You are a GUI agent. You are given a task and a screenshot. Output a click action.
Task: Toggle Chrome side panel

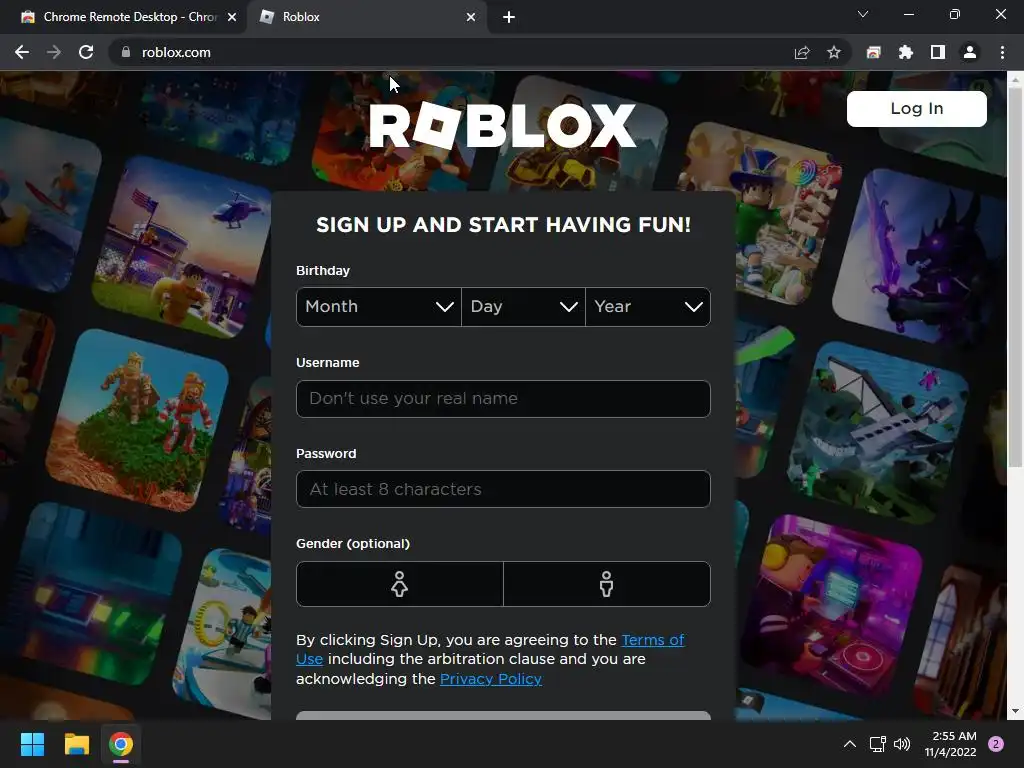[x=938, y=52]
